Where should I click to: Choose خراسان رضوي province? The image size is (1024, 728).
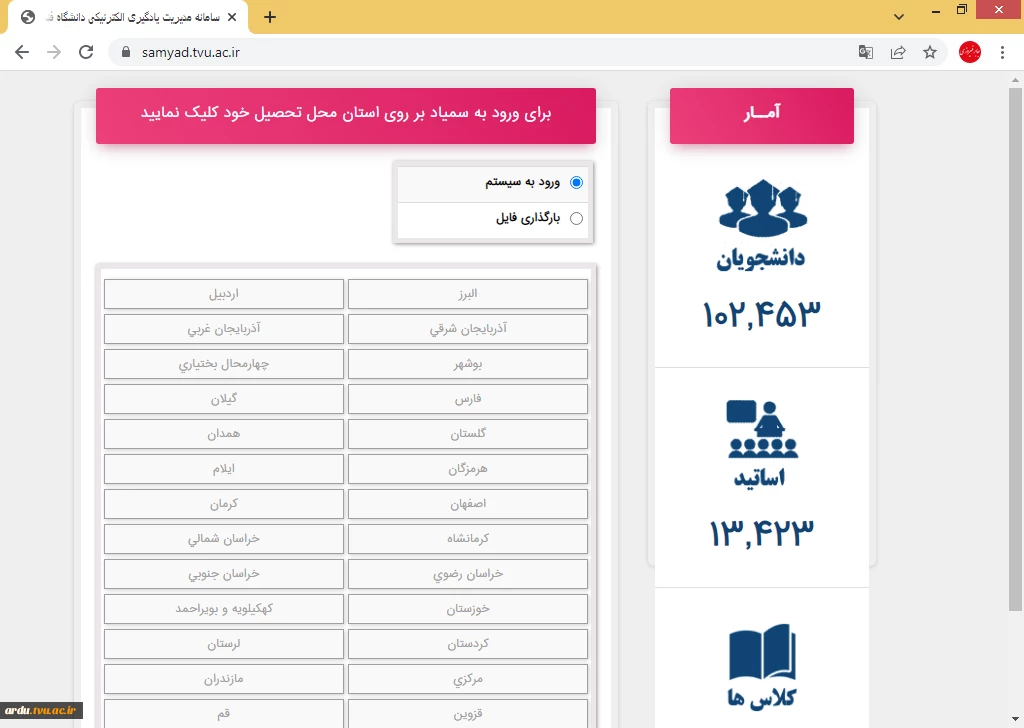[x=468, y=573]
